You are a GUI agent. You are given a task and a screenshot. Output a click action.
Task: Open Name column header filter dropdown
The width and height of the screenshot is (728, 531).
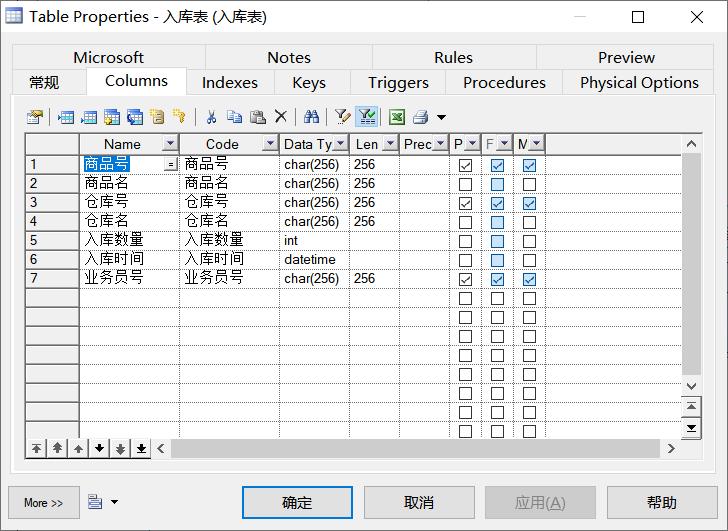pyautogui.click(x=170, y=144)
